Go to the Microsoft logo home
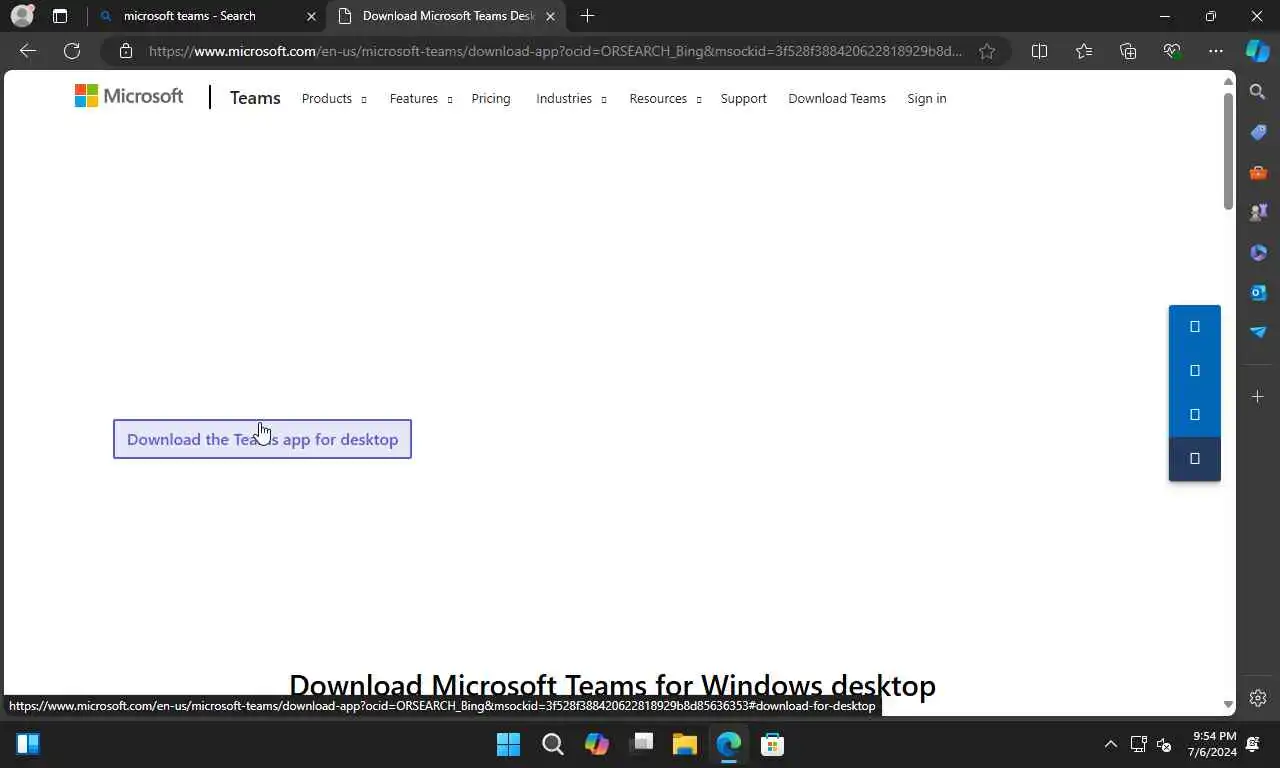This screenshot has width=1280, height=768. [129, 96]
